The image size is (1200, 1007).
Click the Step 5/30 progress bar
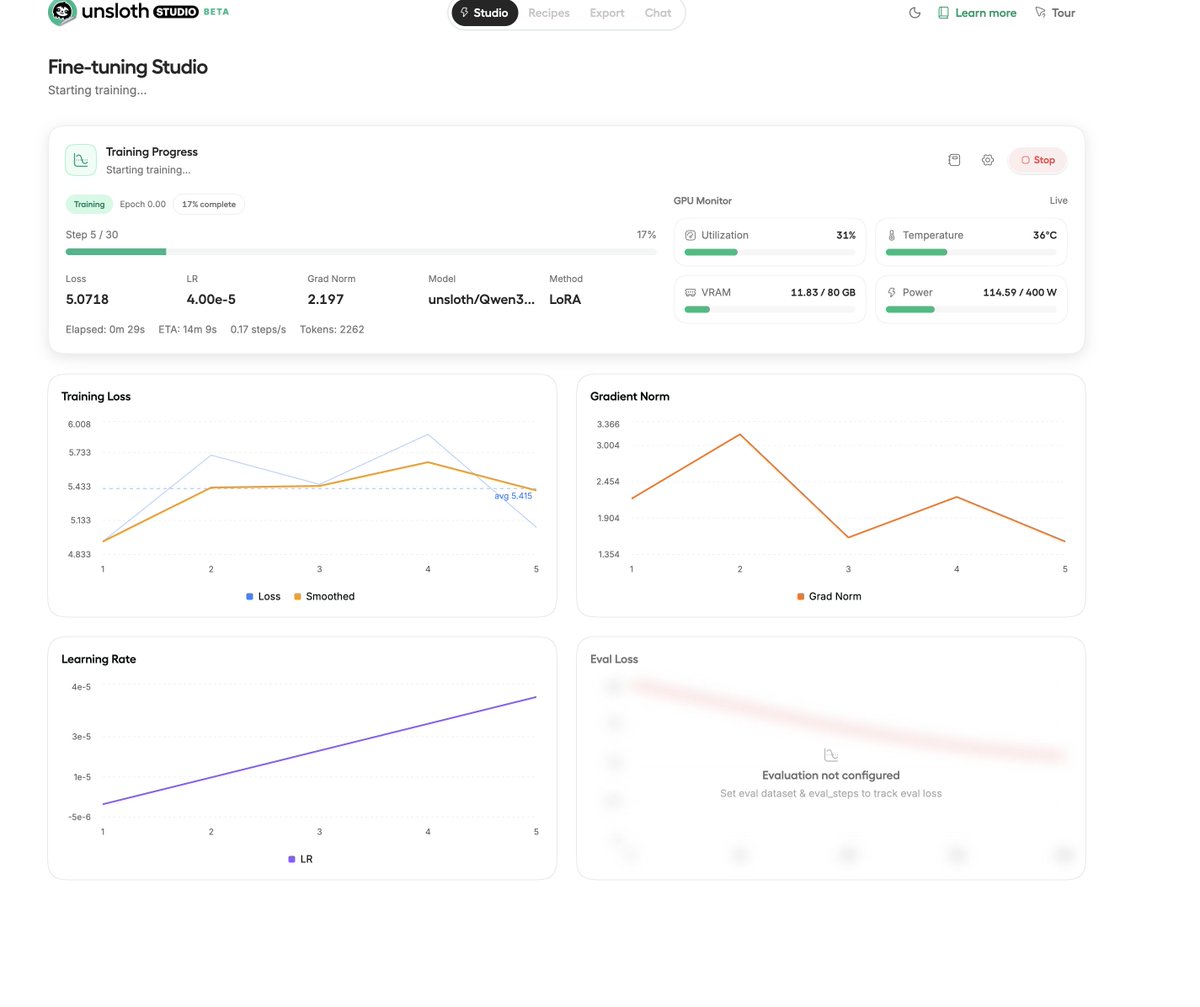[x=360, y=251]
